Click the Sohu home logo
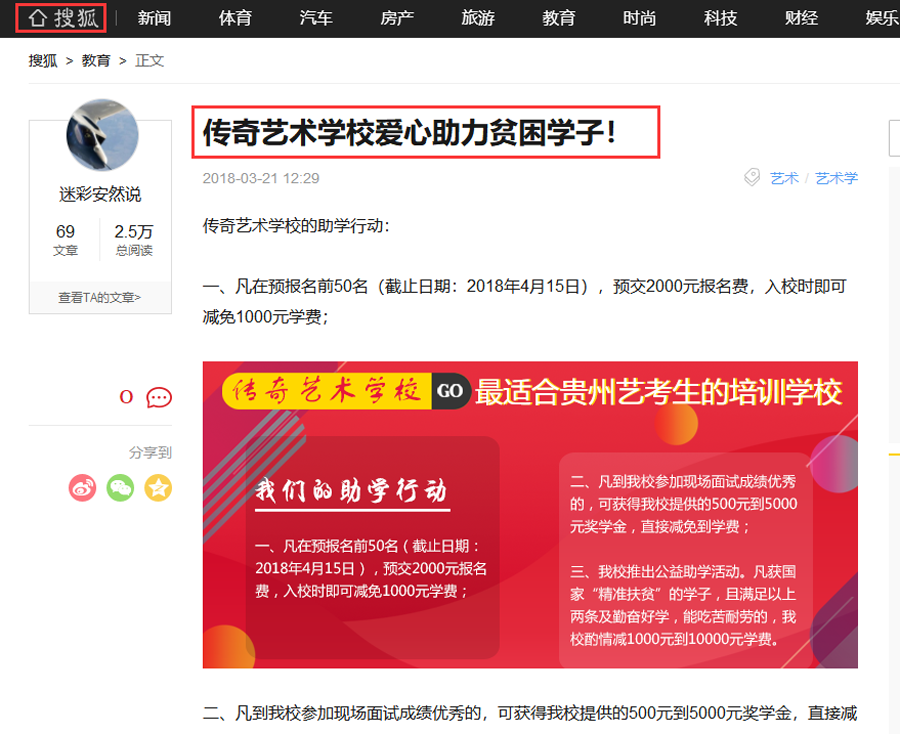Screen dimensions: 900x734 (61, 18)
